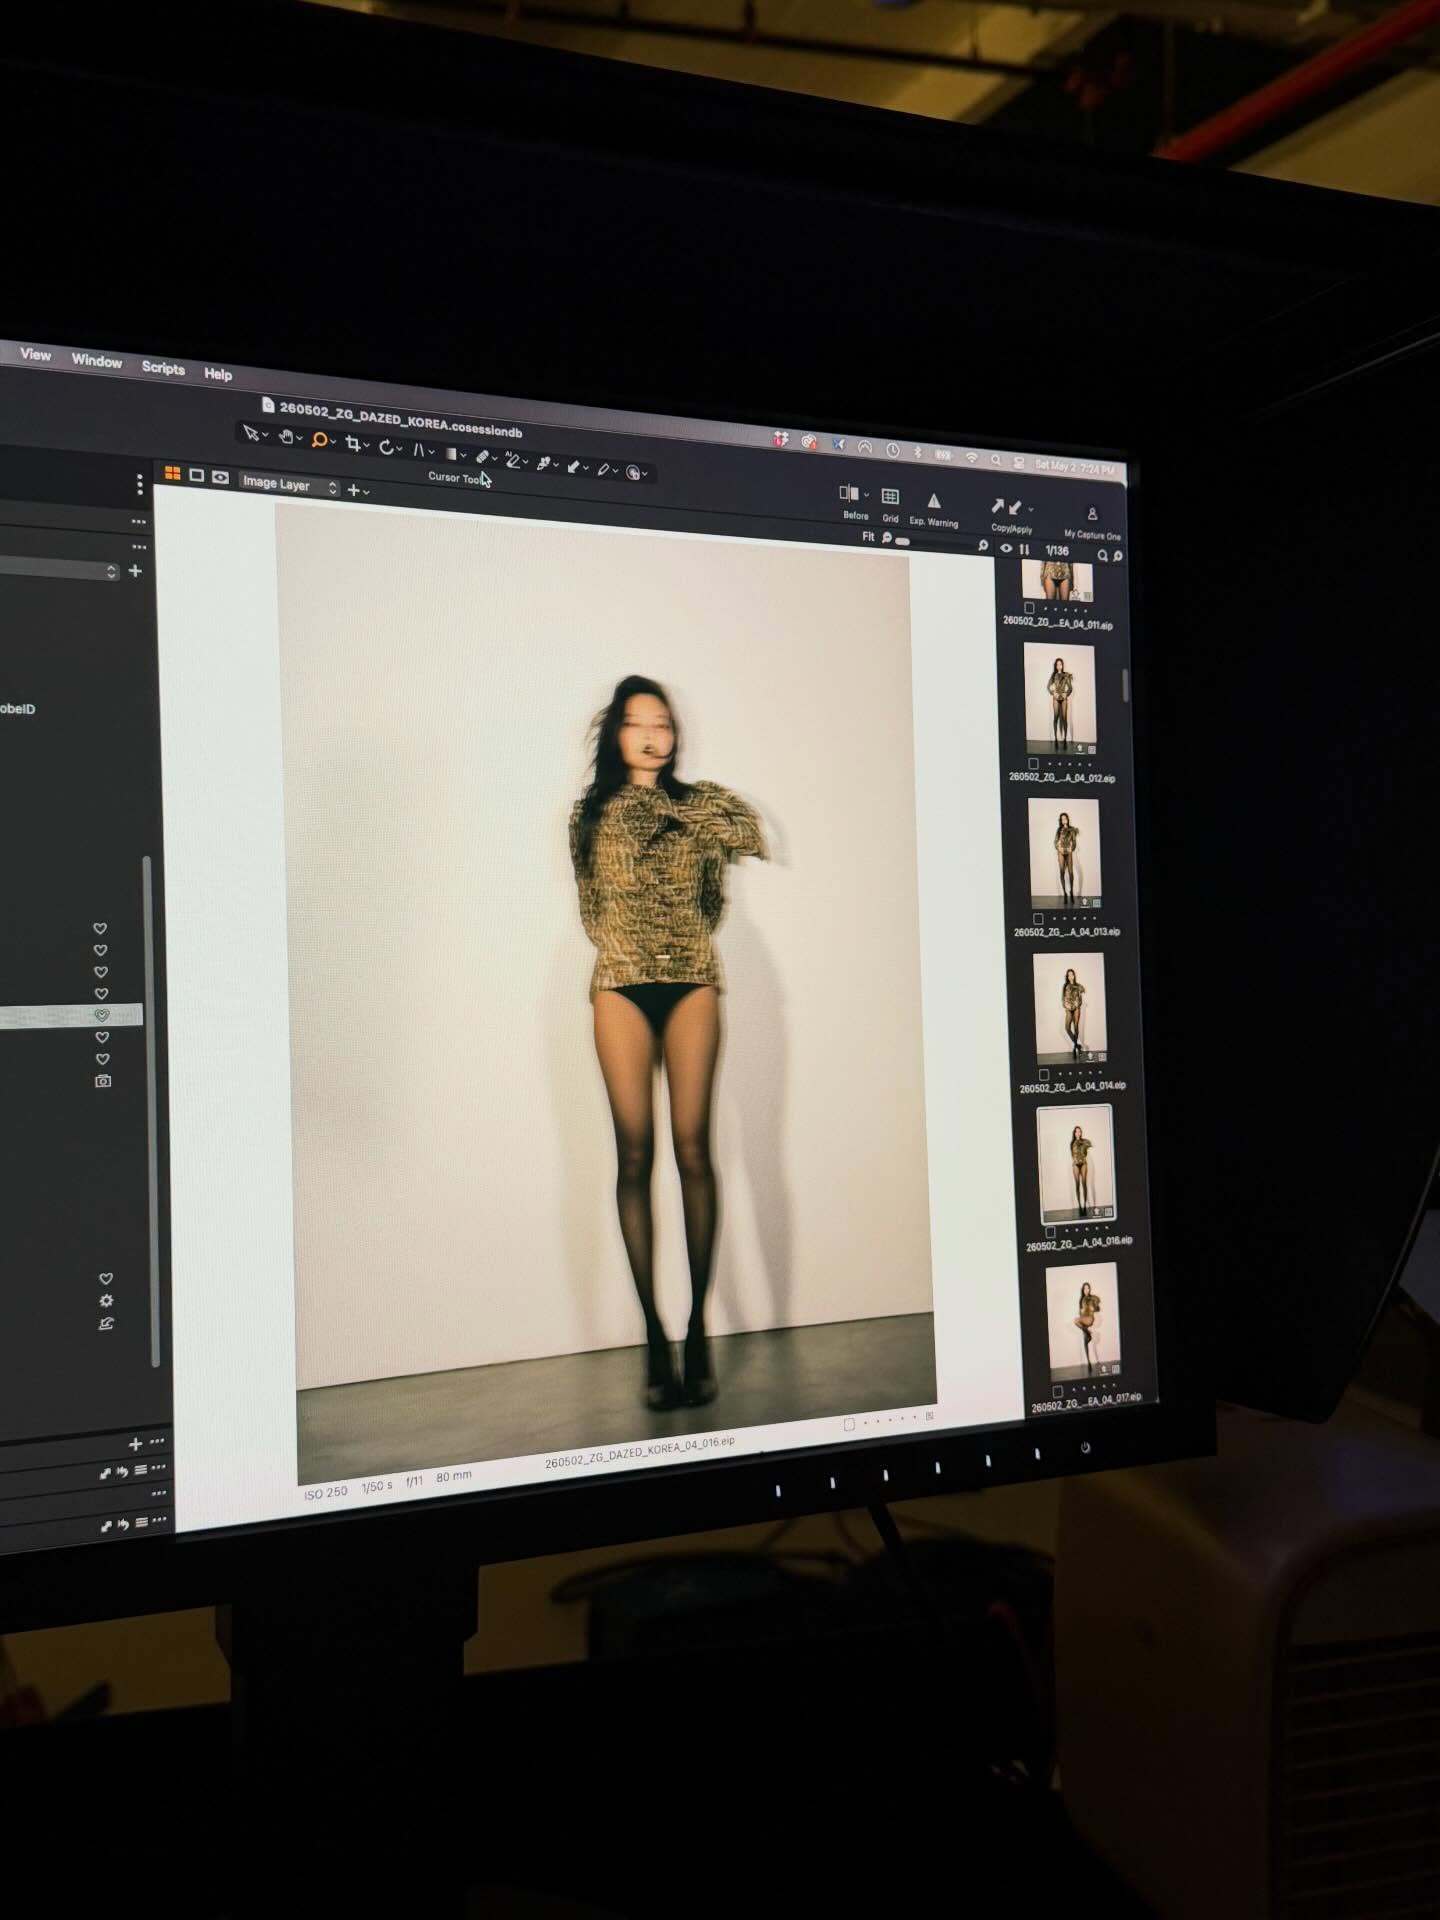This screenshot has width=1440, height=1920.
Task: Select the Keystone correction tool
Action: click(419, 450)
